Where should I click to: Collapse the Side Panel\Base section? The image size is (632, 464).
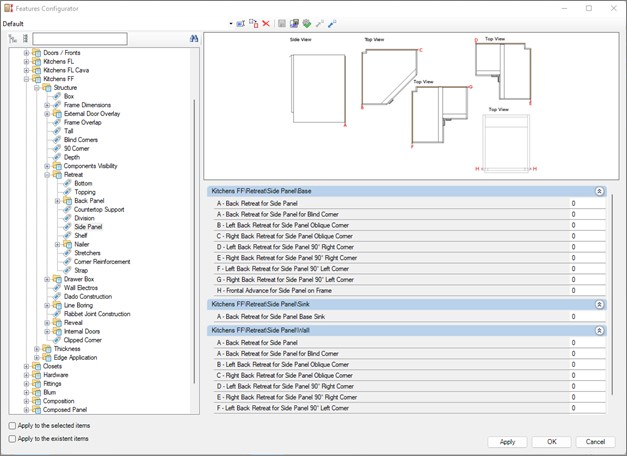point(599,190)
